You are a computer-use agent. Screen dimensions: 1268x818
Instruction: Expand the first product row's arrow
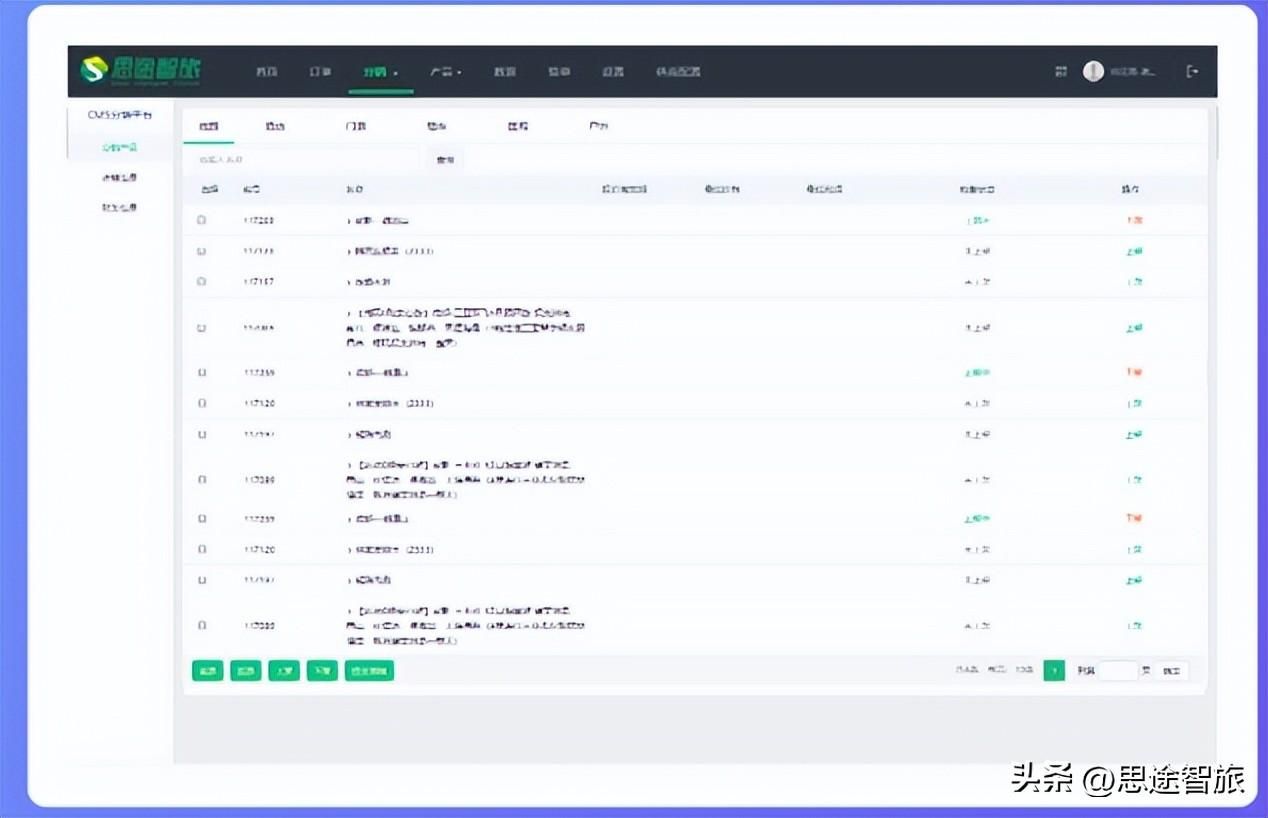[350, 221]
